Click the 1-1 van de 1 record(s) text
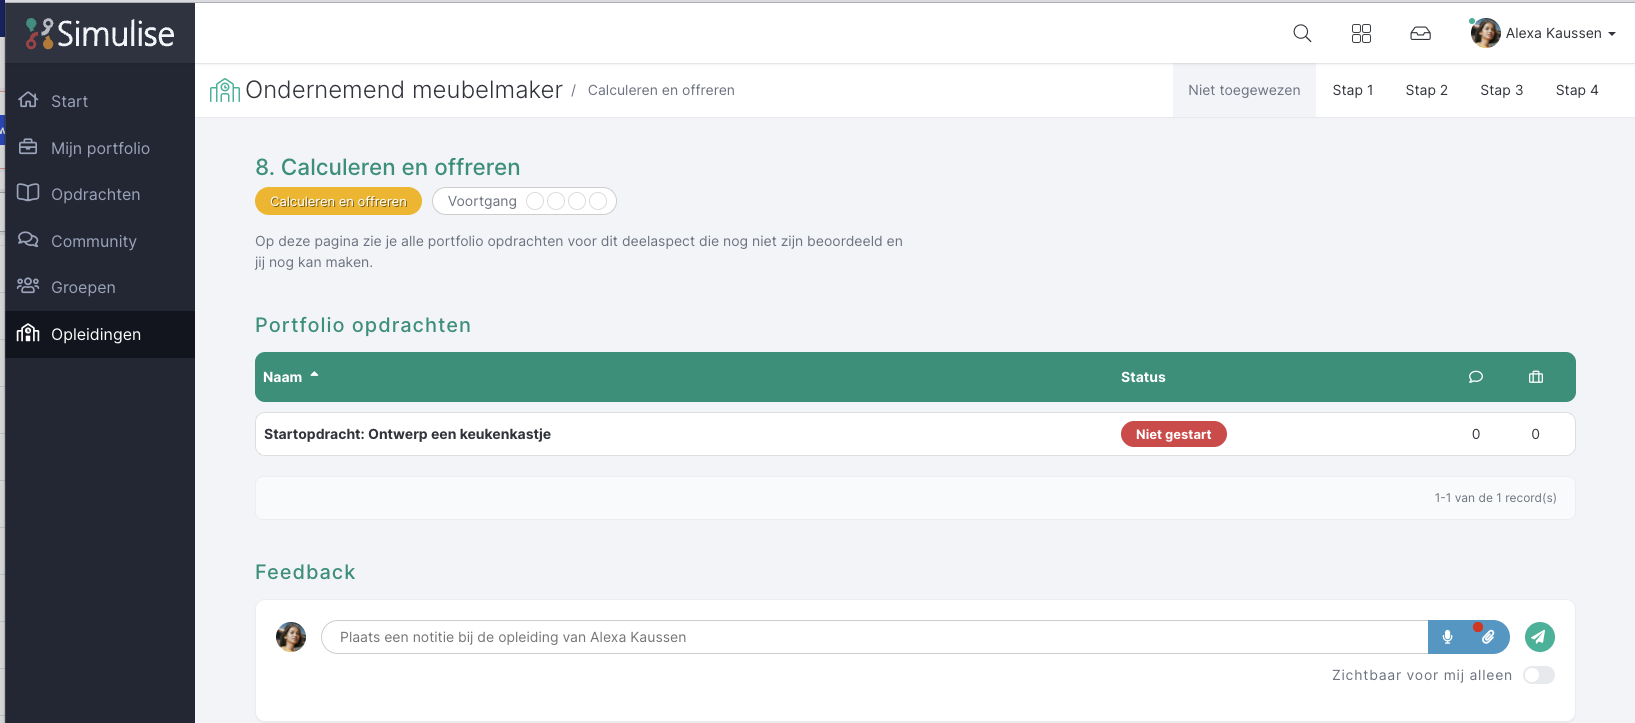The image size is (1635, 723). pos(1495,498)
